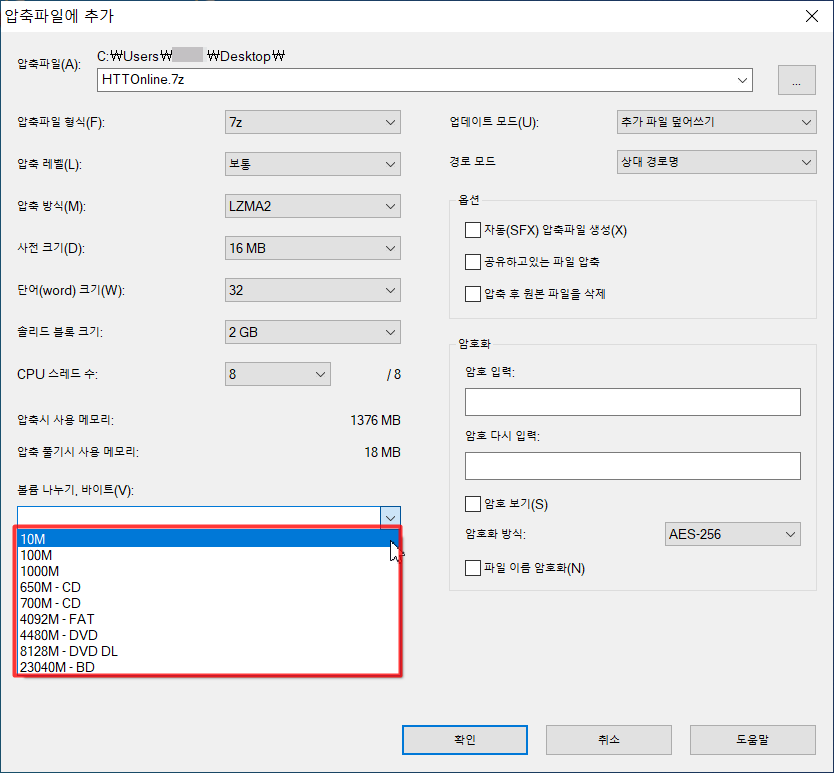This screenshot has width=834, height=773.
Task: Click the 도움말 button
Action: click(753, 739)
